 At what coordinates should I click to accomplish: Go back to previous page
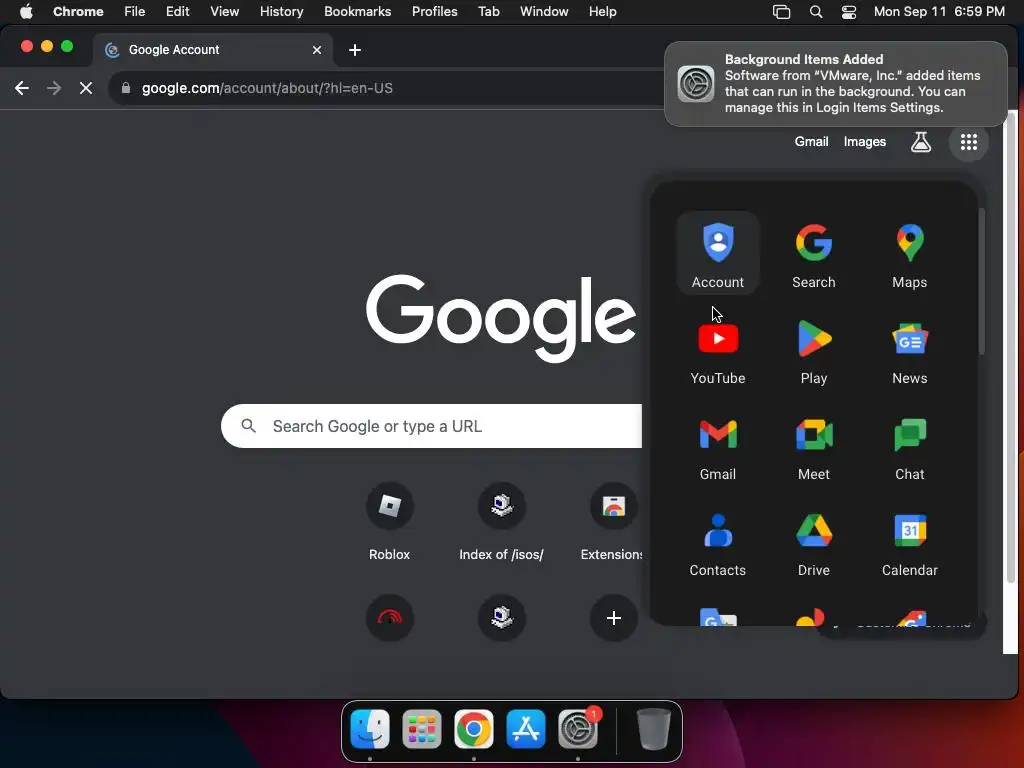22,88
